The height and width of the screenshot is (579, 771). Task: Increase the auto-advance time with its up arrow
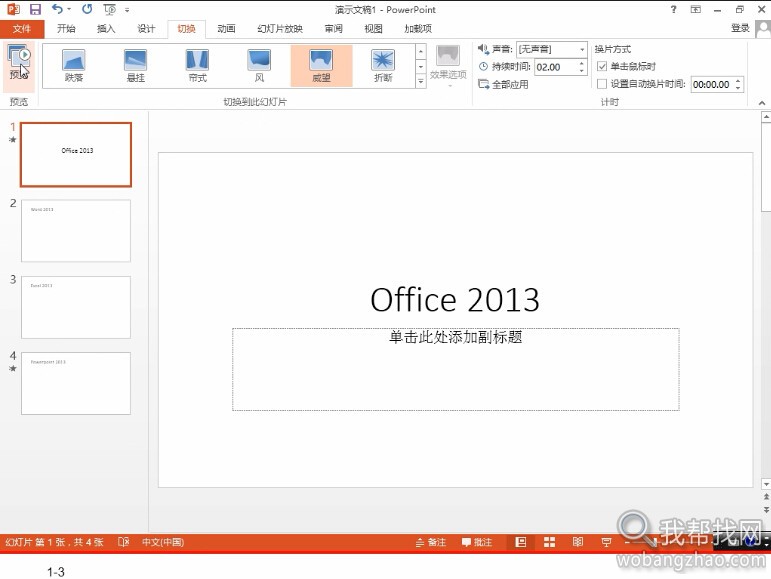tap(738, 81)
